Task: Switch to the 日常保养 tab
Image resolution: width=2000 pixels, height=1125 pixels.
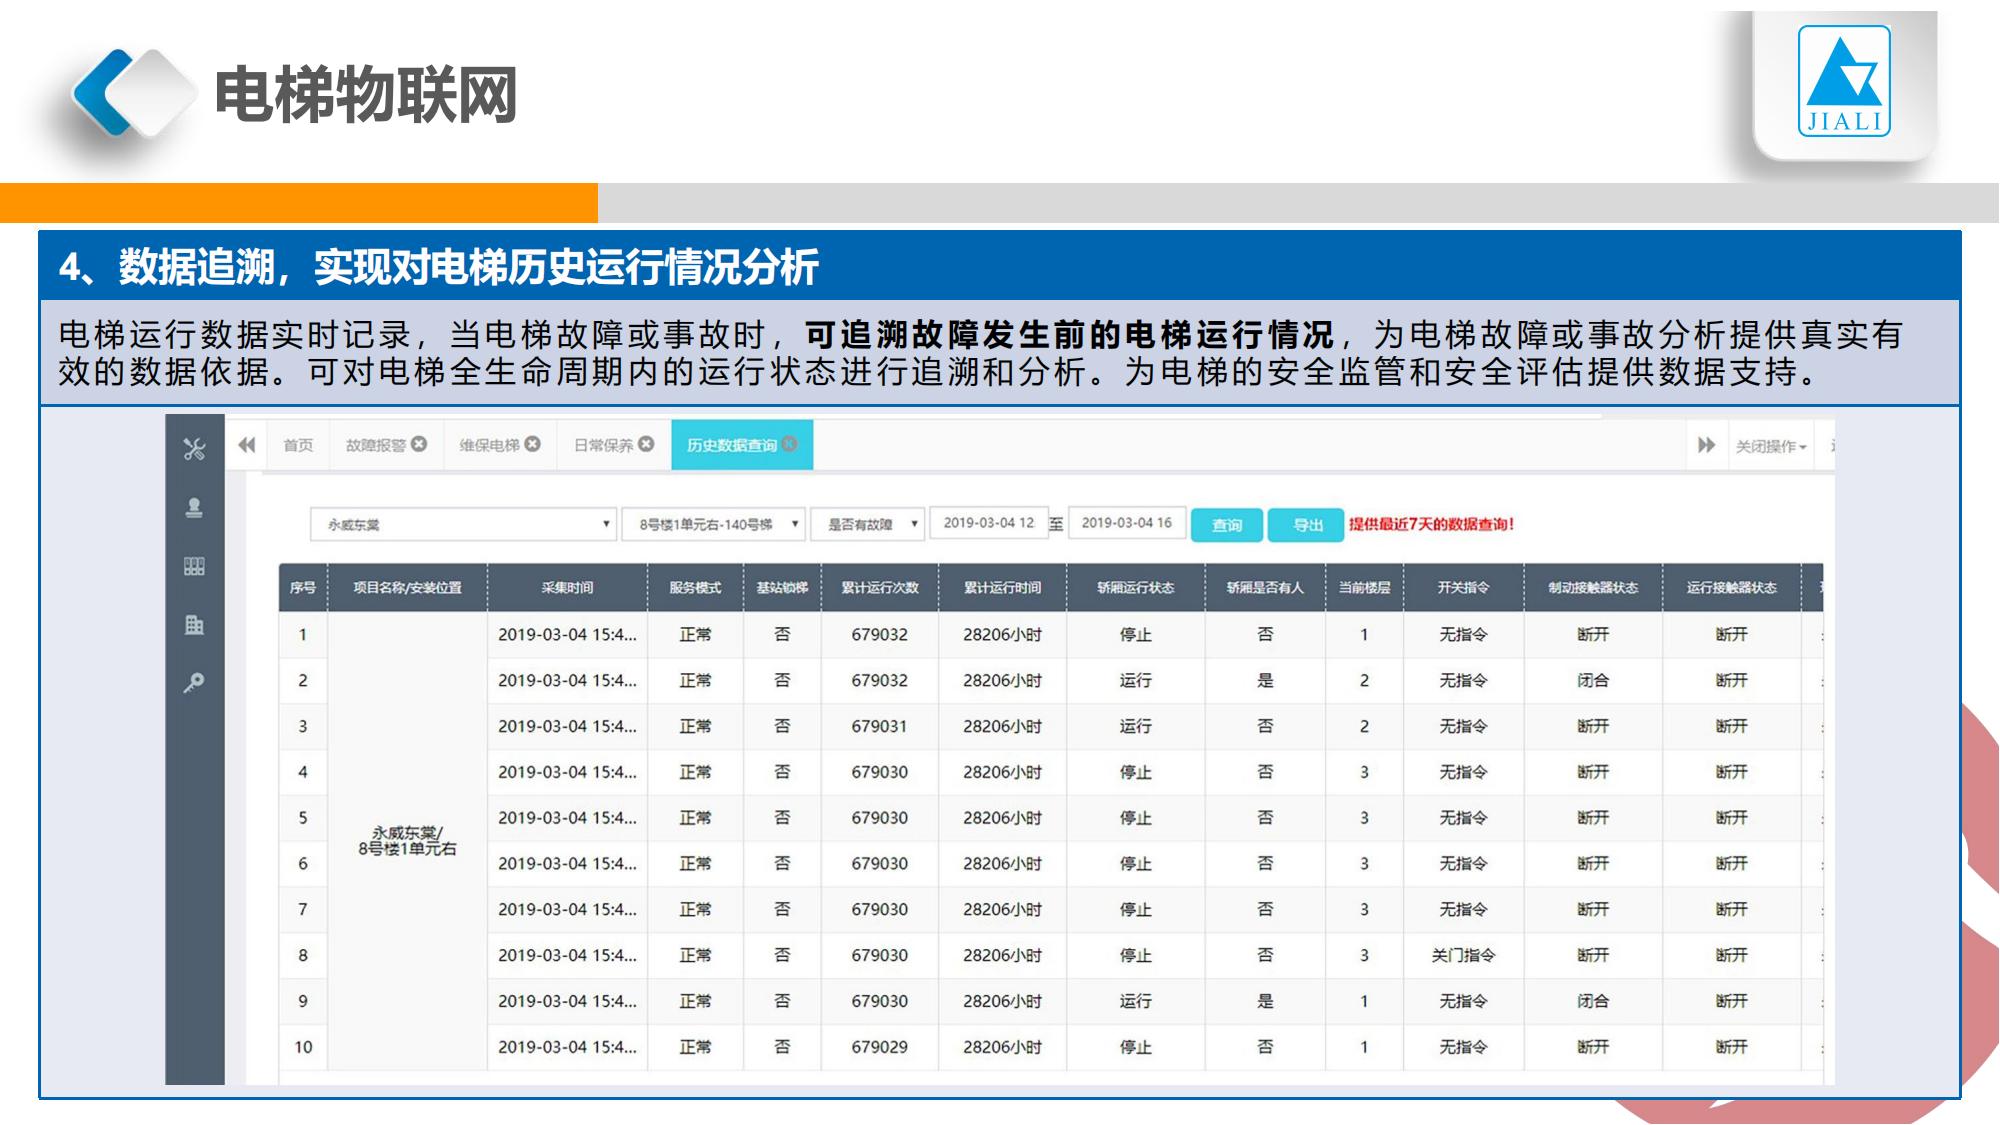Action: (x=603, y=445)
